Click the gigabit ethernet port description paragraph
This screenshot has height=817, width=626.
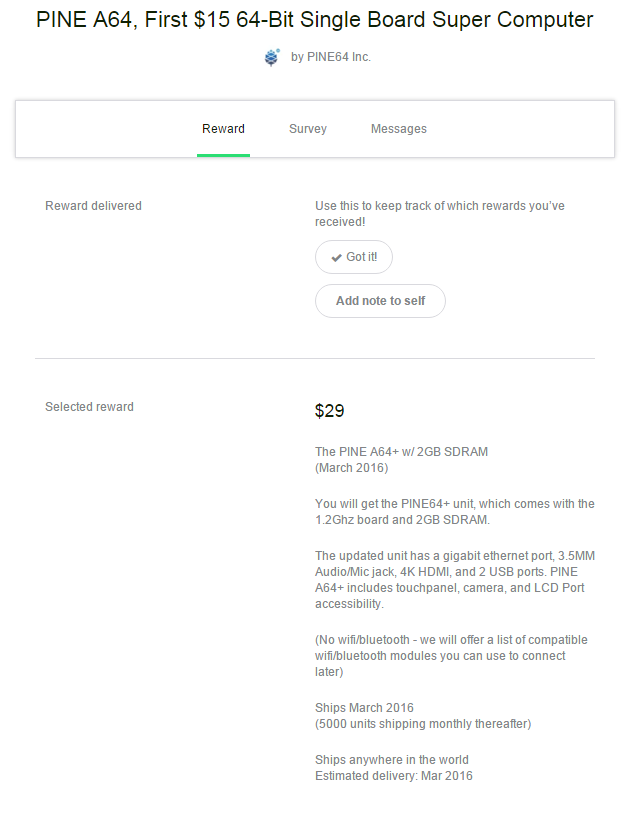(x=455, y=580)
